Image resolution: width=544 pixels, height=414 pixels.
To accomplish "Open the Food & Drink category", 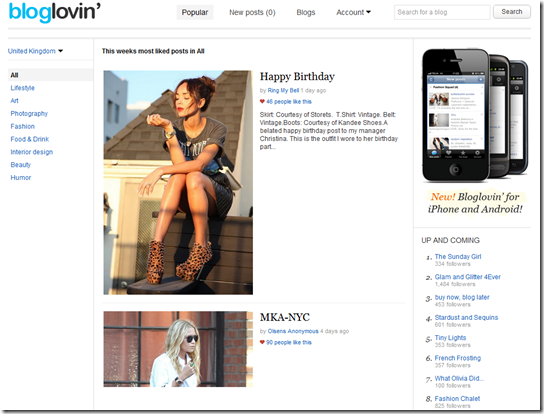I will pyautogui.click(x=29, y=139).
